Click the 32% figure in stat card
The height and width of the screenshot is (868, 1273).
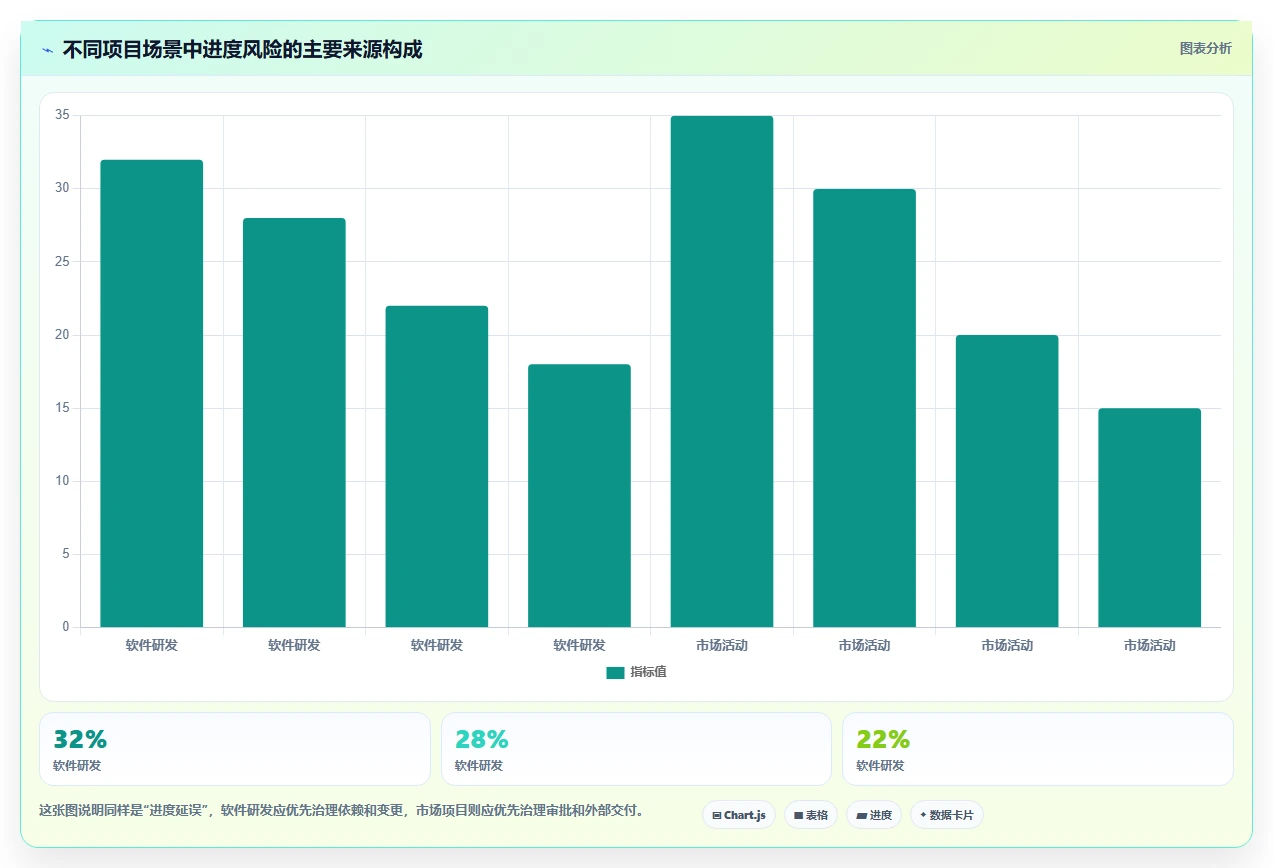pos(80,740)
